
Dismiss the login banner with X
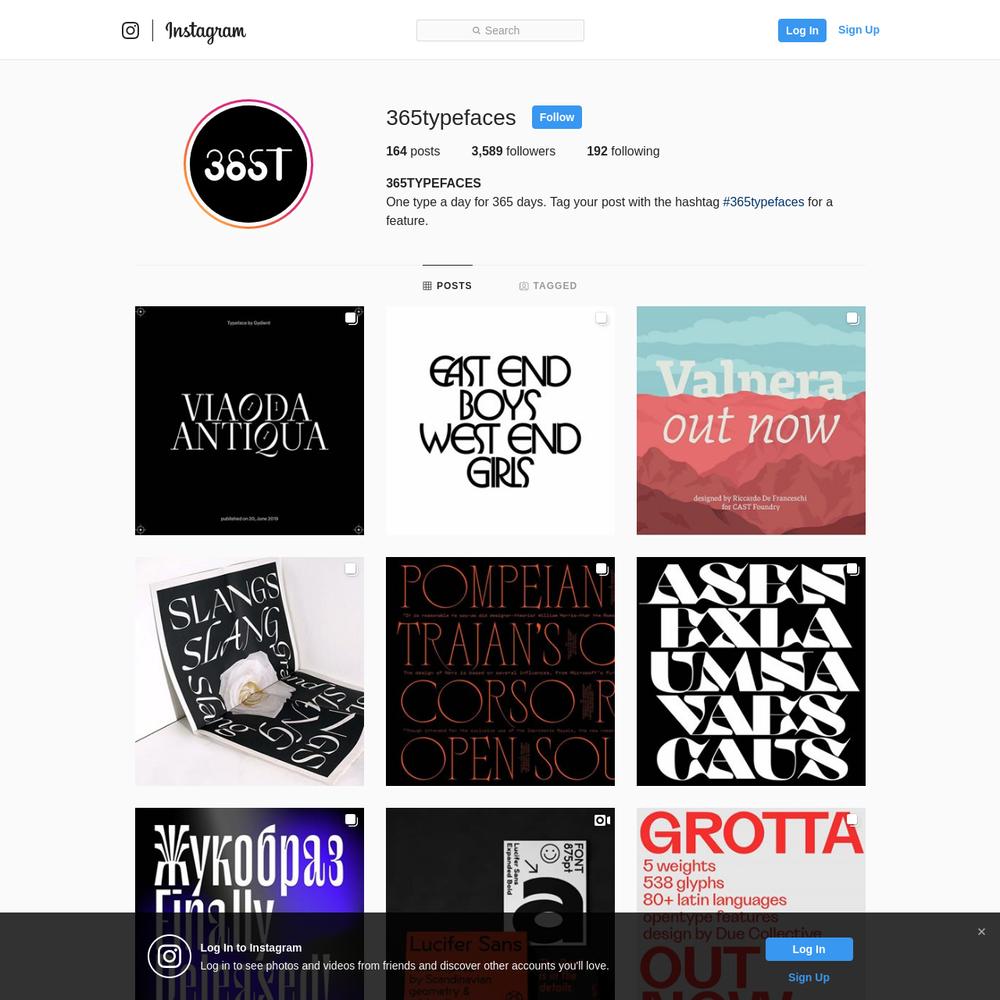tap(982, 932)
